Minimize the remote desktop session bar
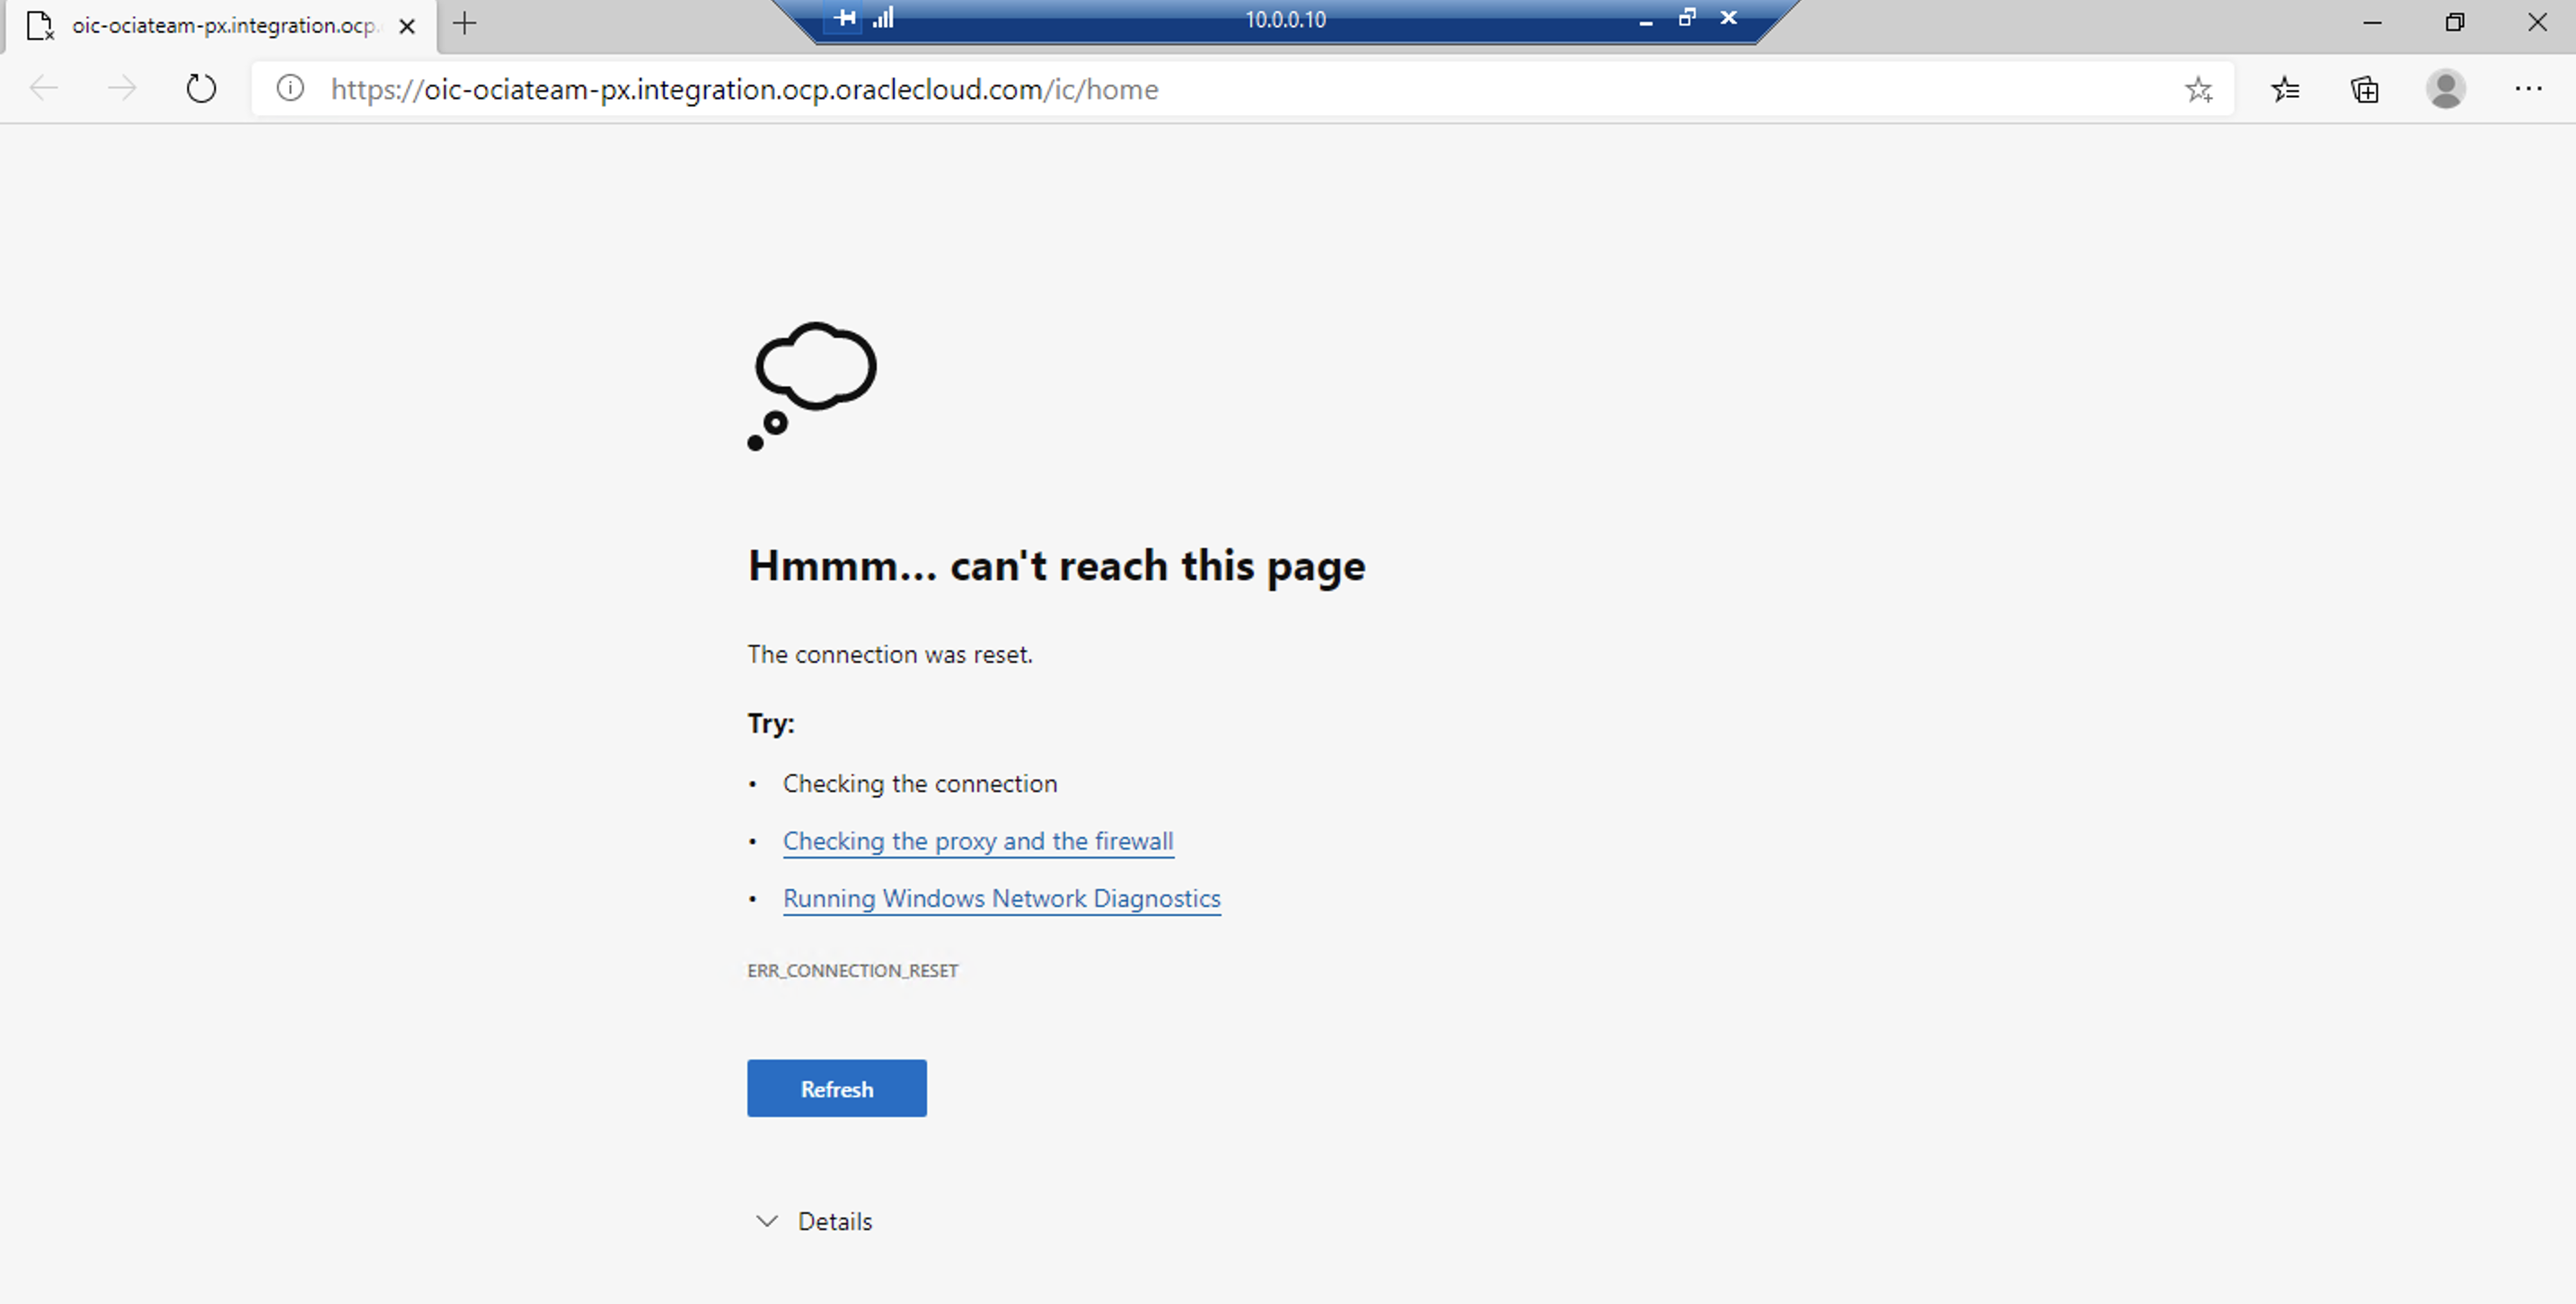Image resolution: width=2576 pixels, height=1304 pixels. click(x=1646, y=20)
